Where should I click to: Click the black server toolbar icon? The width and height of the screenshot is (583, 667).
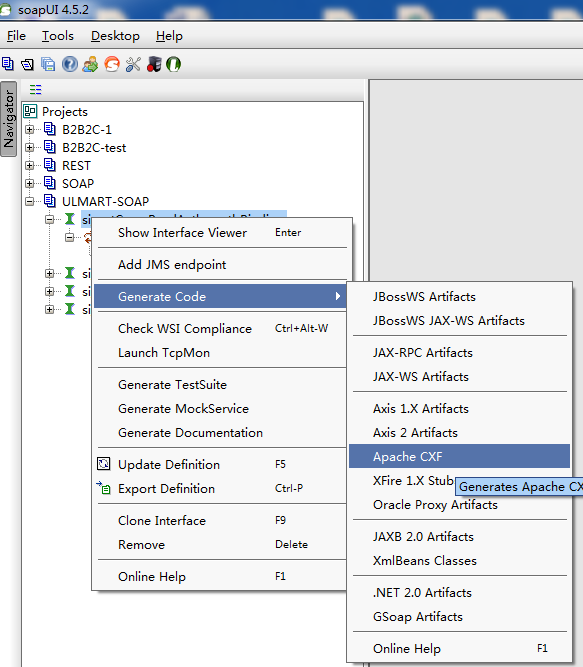[x=154, y=64]
